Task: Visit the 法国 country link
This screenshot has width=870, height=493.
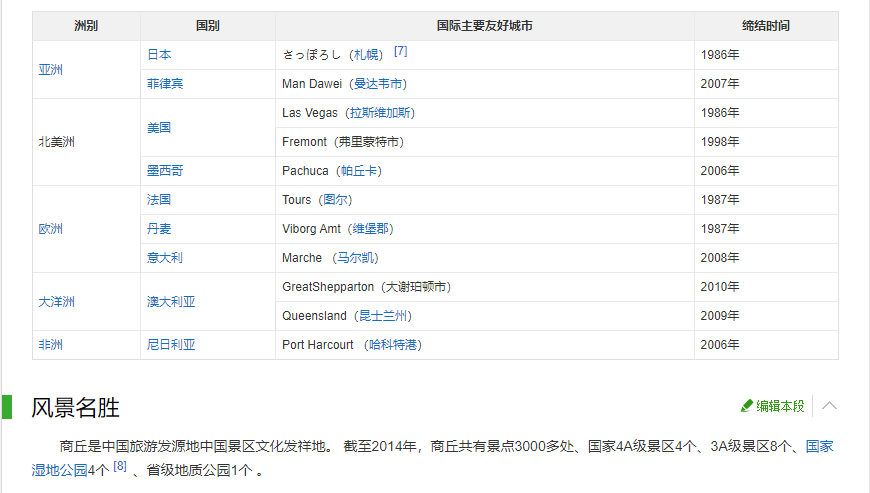Action: click(x=159, y=200)
